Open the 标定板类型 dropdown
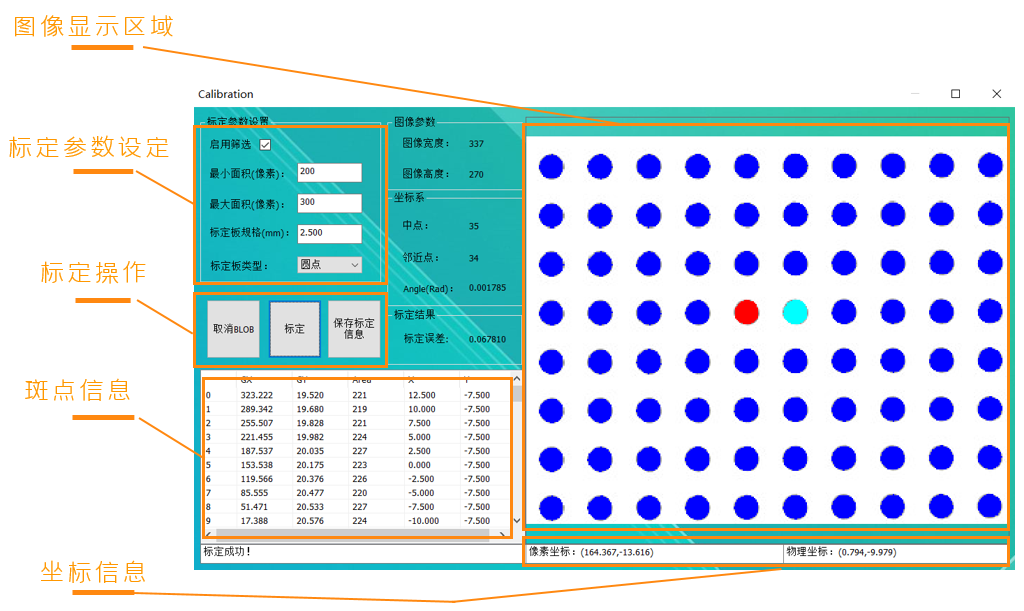This screenshot has height=611, width=1024. pos(330,265)
